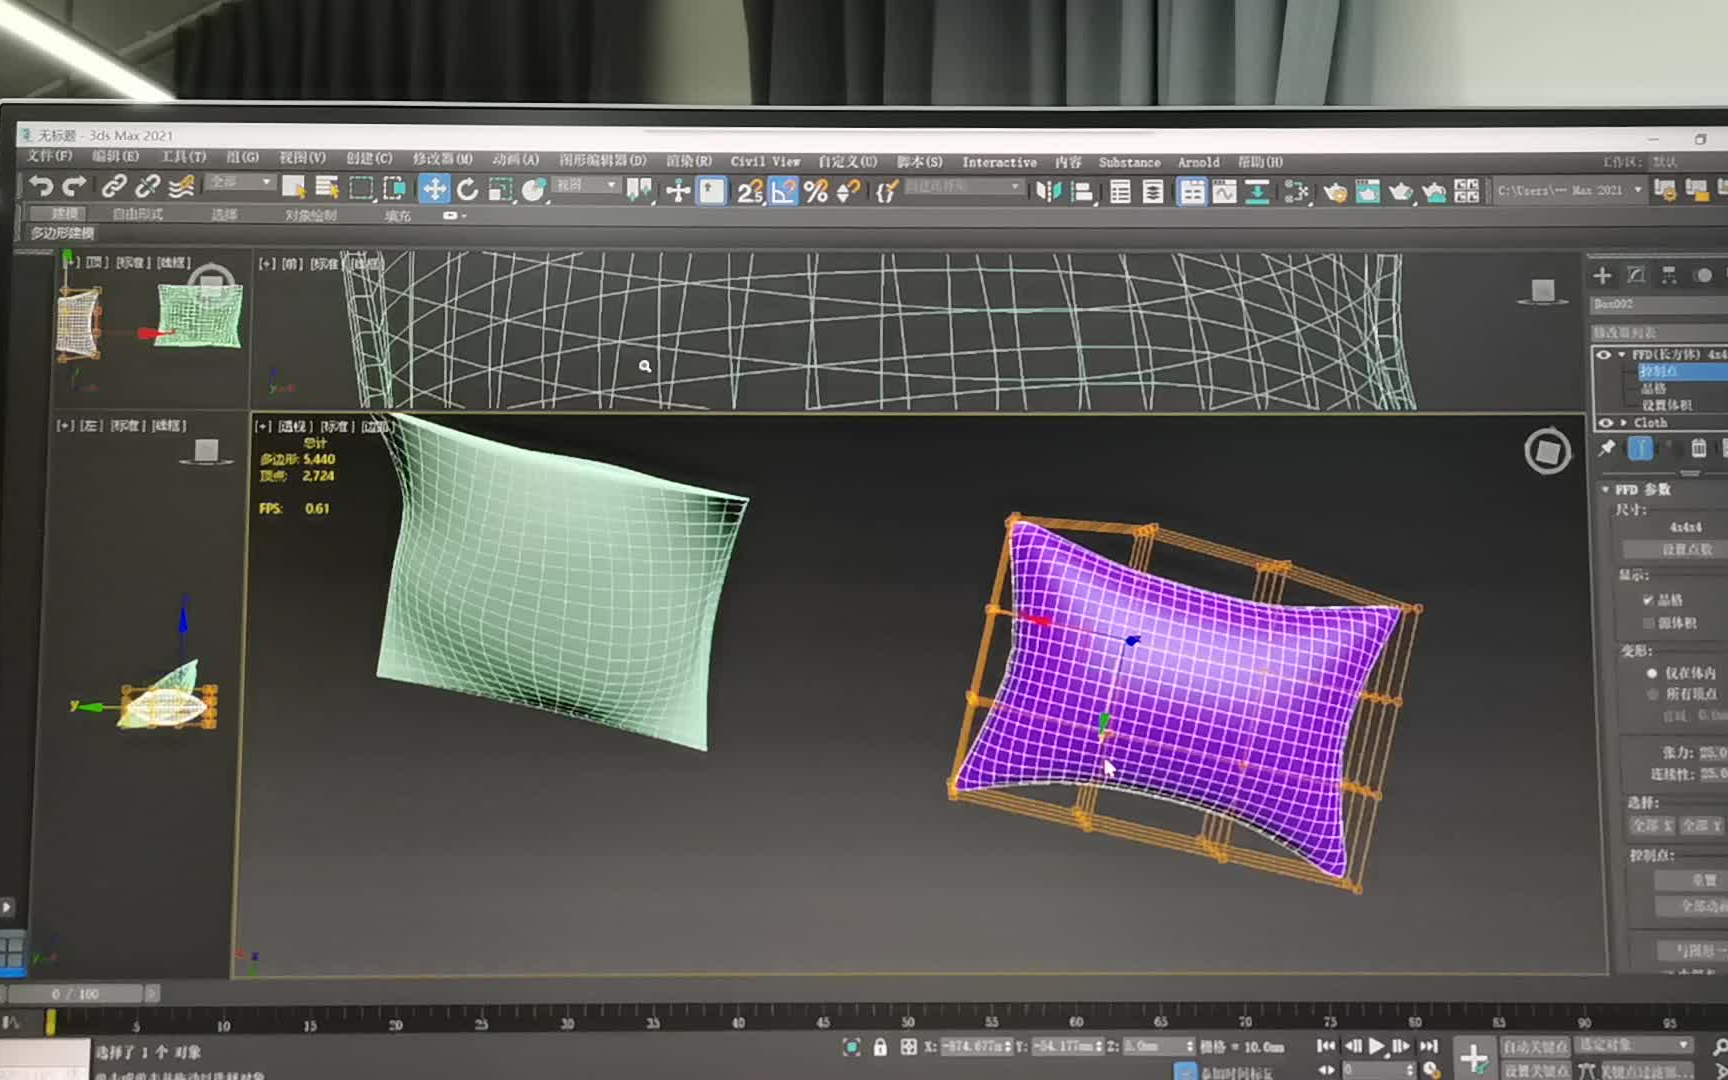Viewport: 1728px width, 1080px height.
Task: Switch to the 自由形式 ribbon tab
Action: 137,214
